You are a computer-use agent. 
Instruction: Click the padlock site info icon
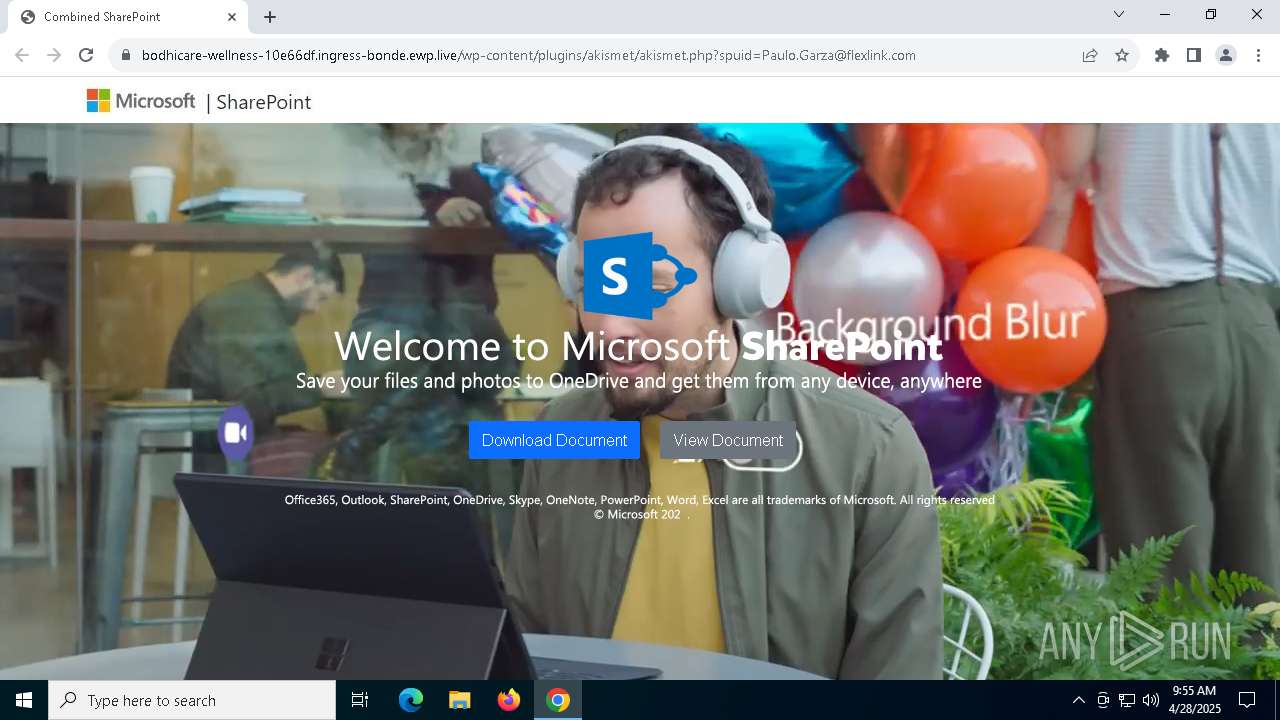point(125,55)
